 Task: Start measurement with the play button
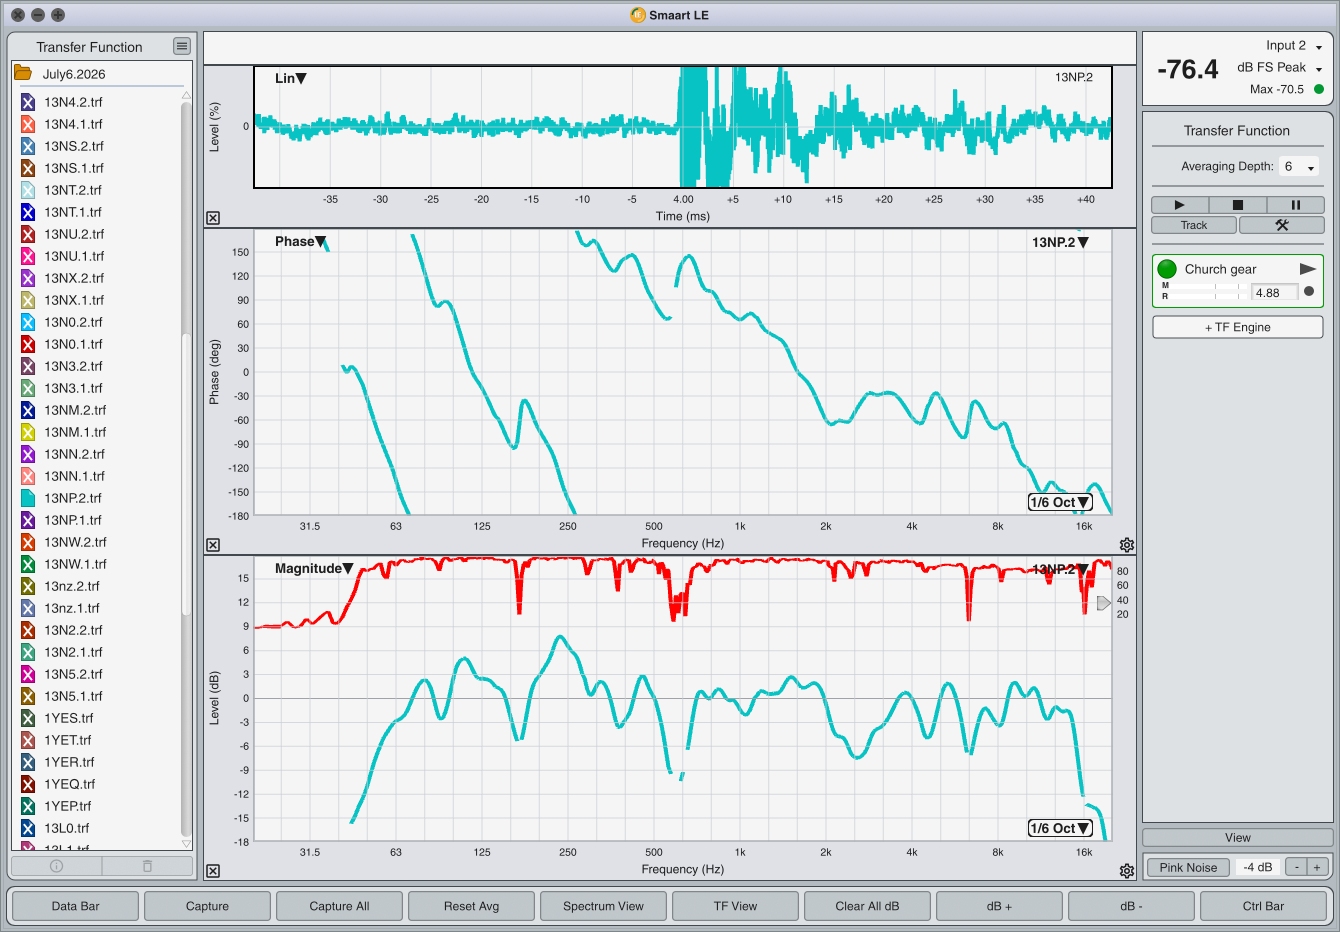[1179, 204]
